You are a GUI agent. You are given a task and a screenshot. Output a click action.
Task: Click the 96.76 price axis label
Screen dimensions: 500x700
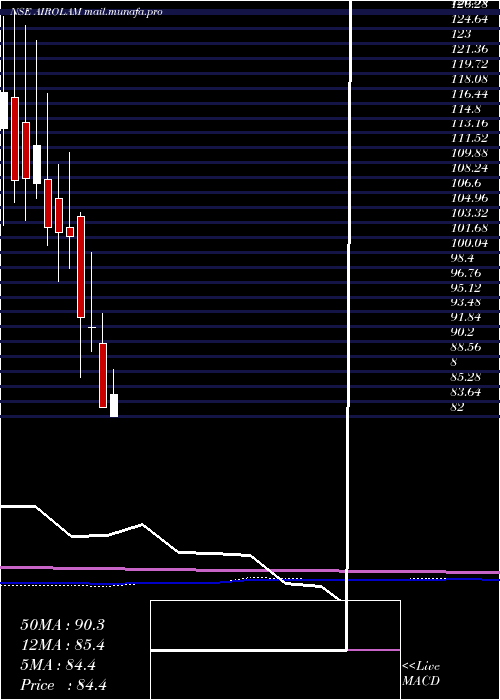coord(466,273)
